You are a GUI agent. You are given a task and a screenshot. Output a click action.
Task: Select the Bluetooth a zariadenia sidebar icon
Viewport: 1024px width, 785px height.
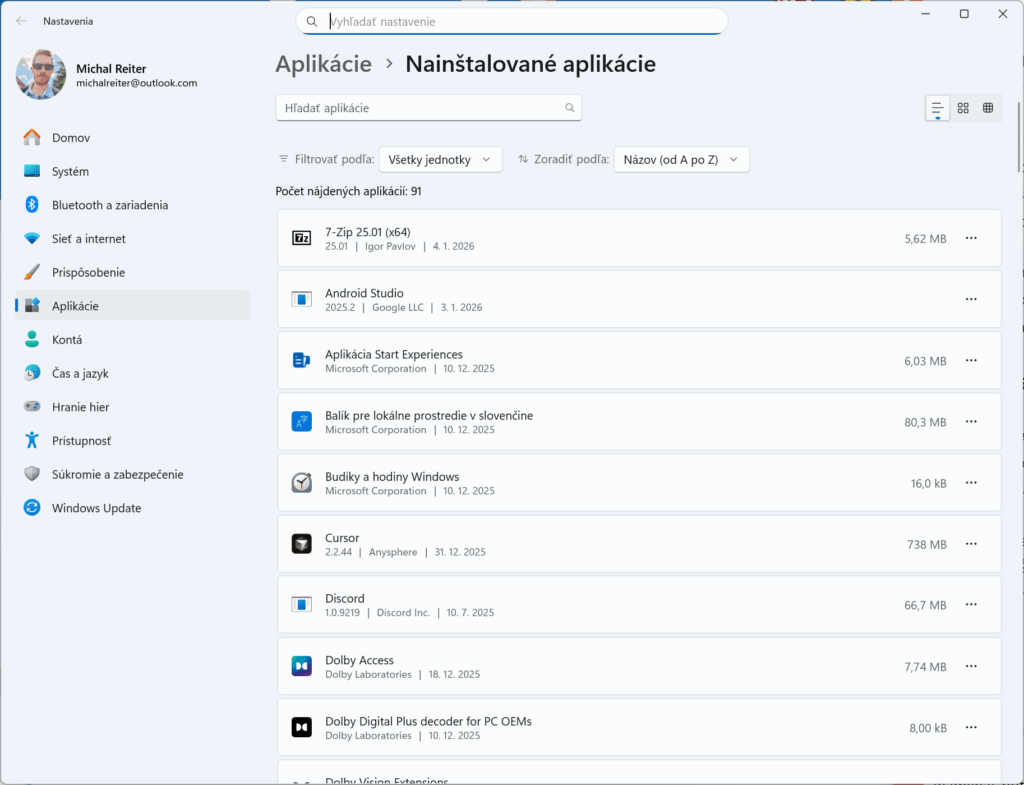(x=31, y=205)
